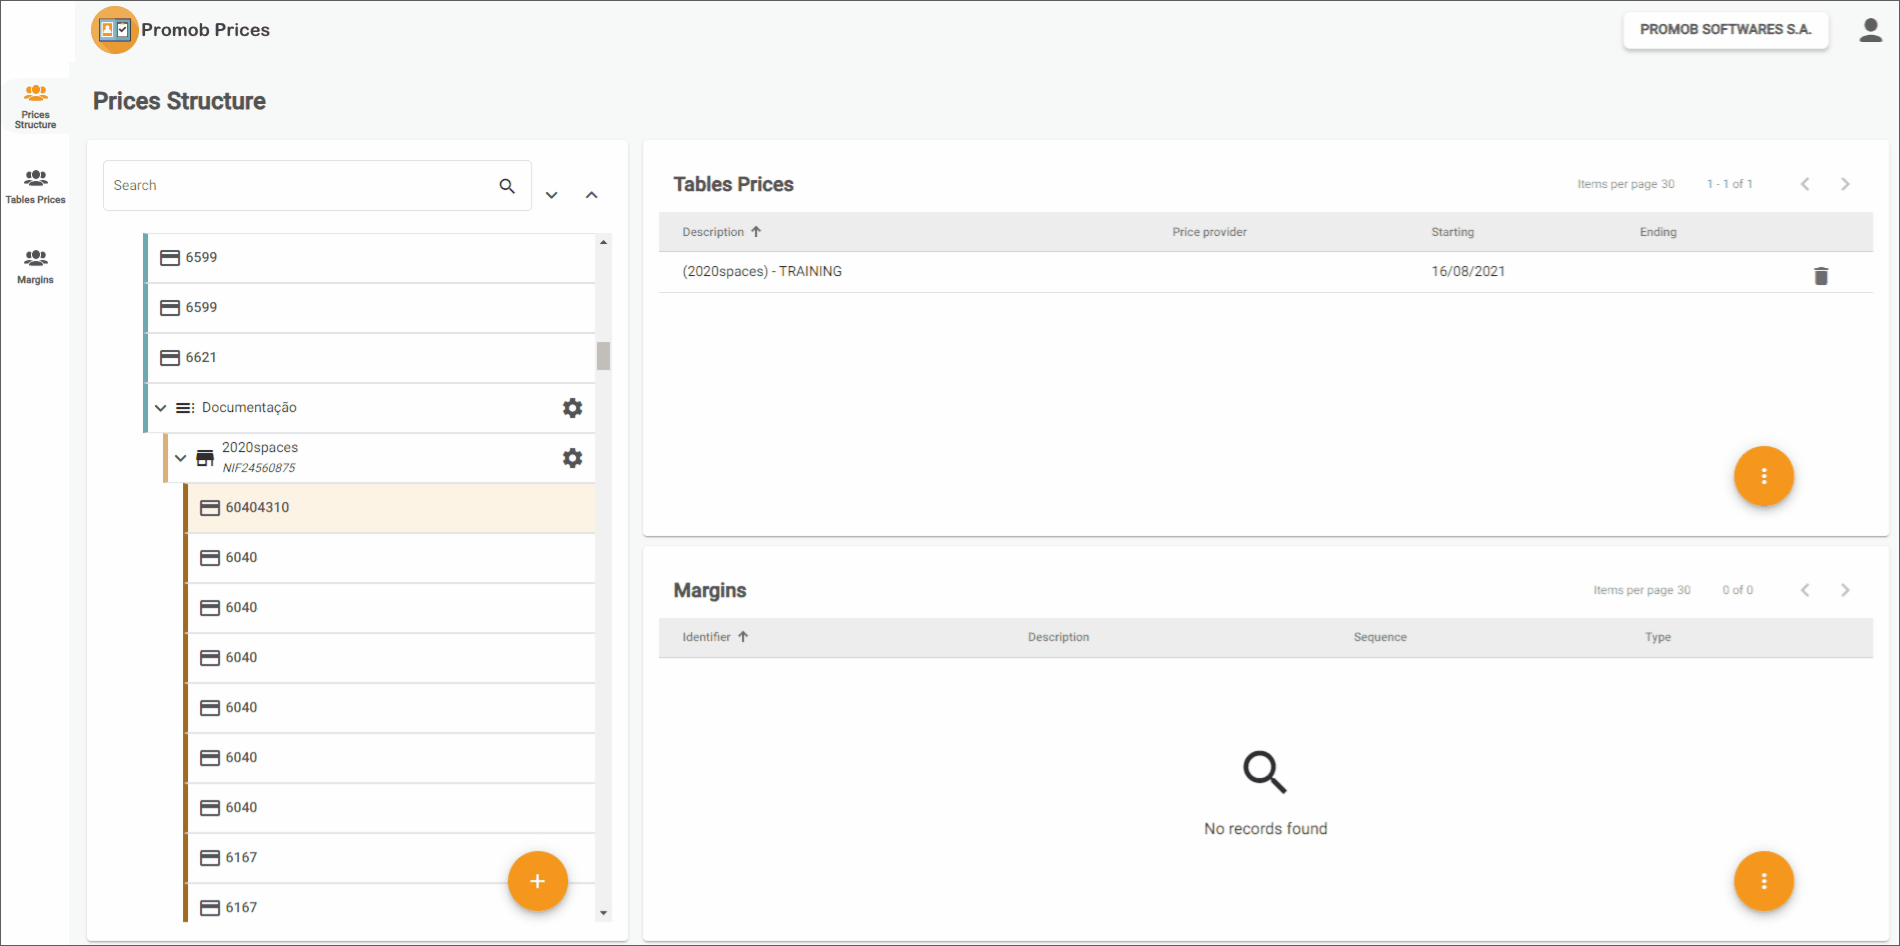
Task: Open settings gear for Documentação
Action: pyautogui.click(x=572, y=408)
